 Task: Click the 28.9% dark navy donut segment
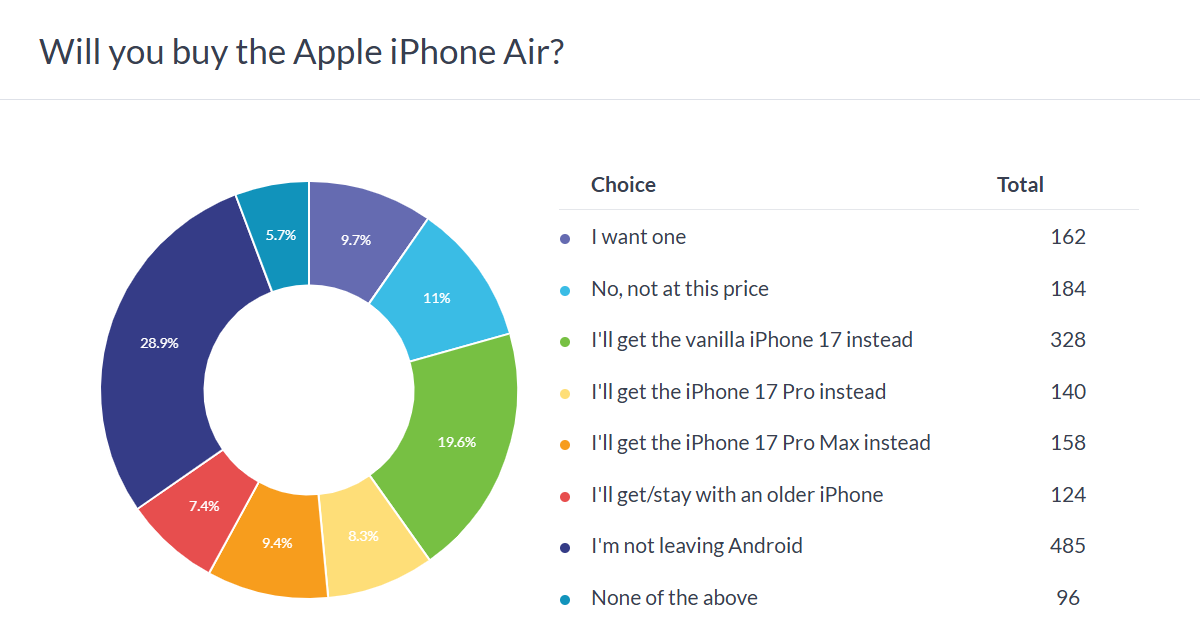[160, 343]
